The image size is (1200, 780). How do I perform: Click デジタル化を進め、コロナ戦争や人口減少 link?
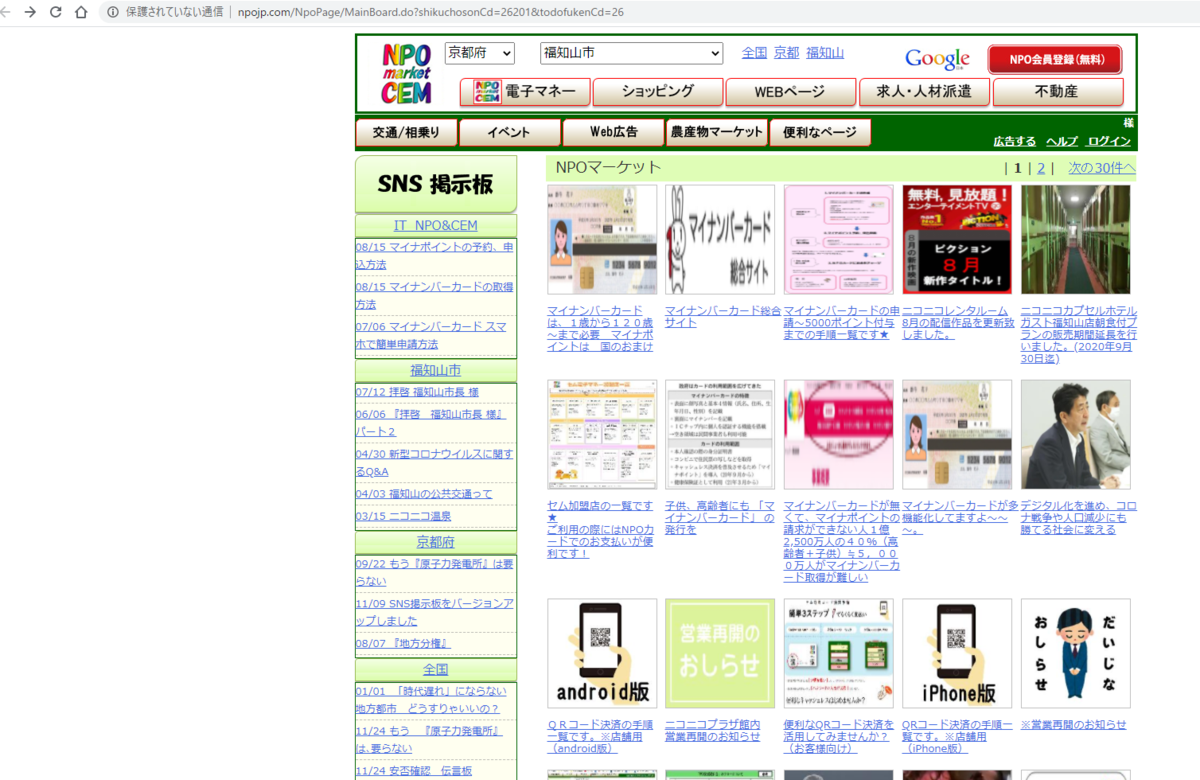tap(1079, 517)
